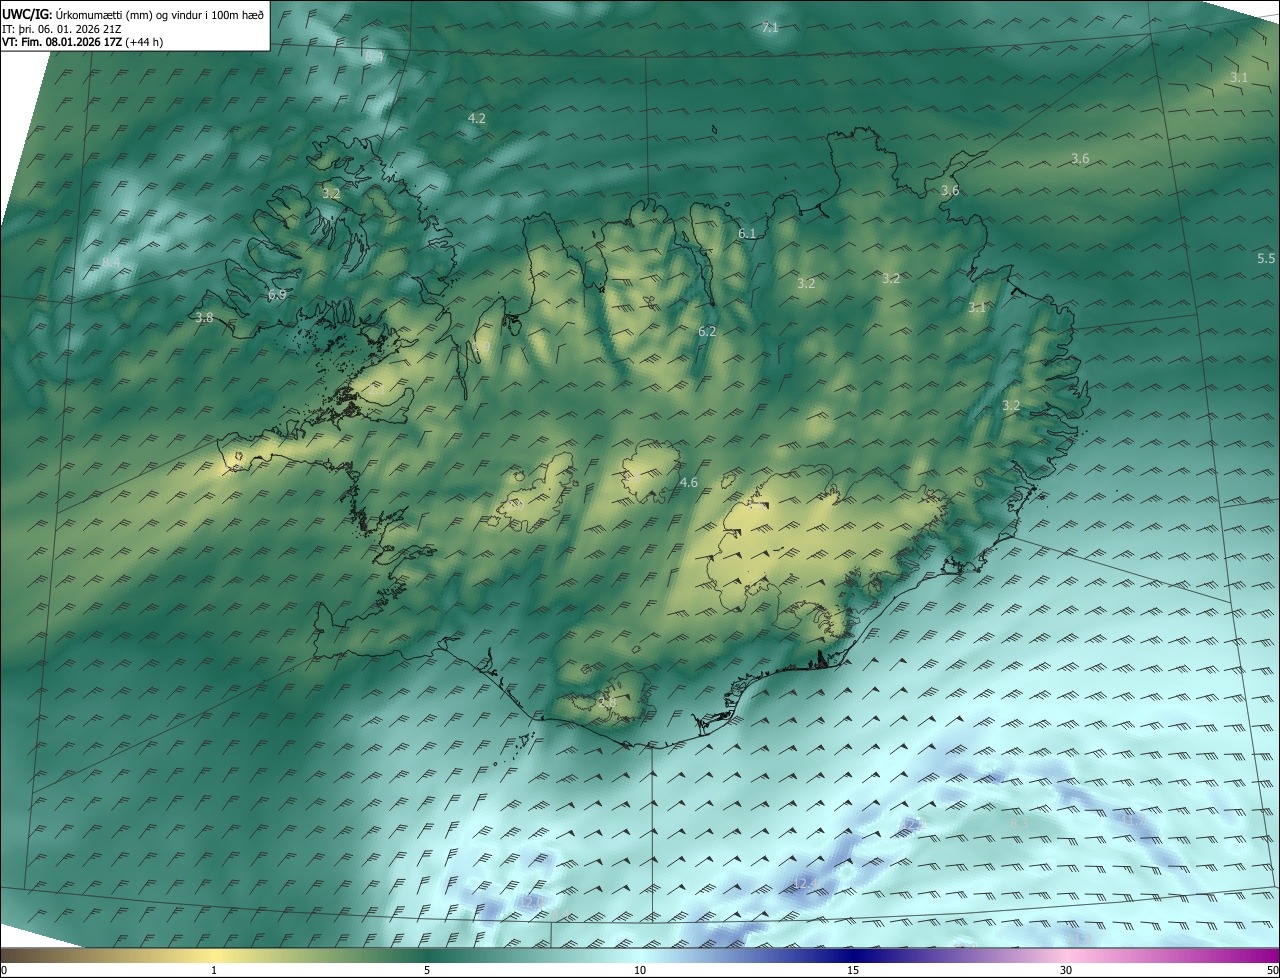Viewport: 1280px width, 978px height.
Task: Click the 7.1 value label
Action: tap(769, 28)
